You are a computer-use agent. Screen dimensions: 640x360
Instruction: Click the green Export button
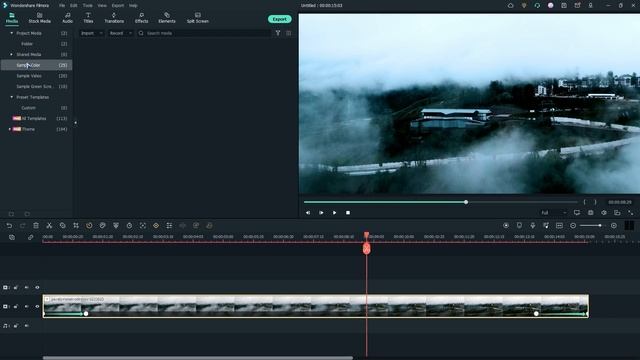[x=280, y=19]
